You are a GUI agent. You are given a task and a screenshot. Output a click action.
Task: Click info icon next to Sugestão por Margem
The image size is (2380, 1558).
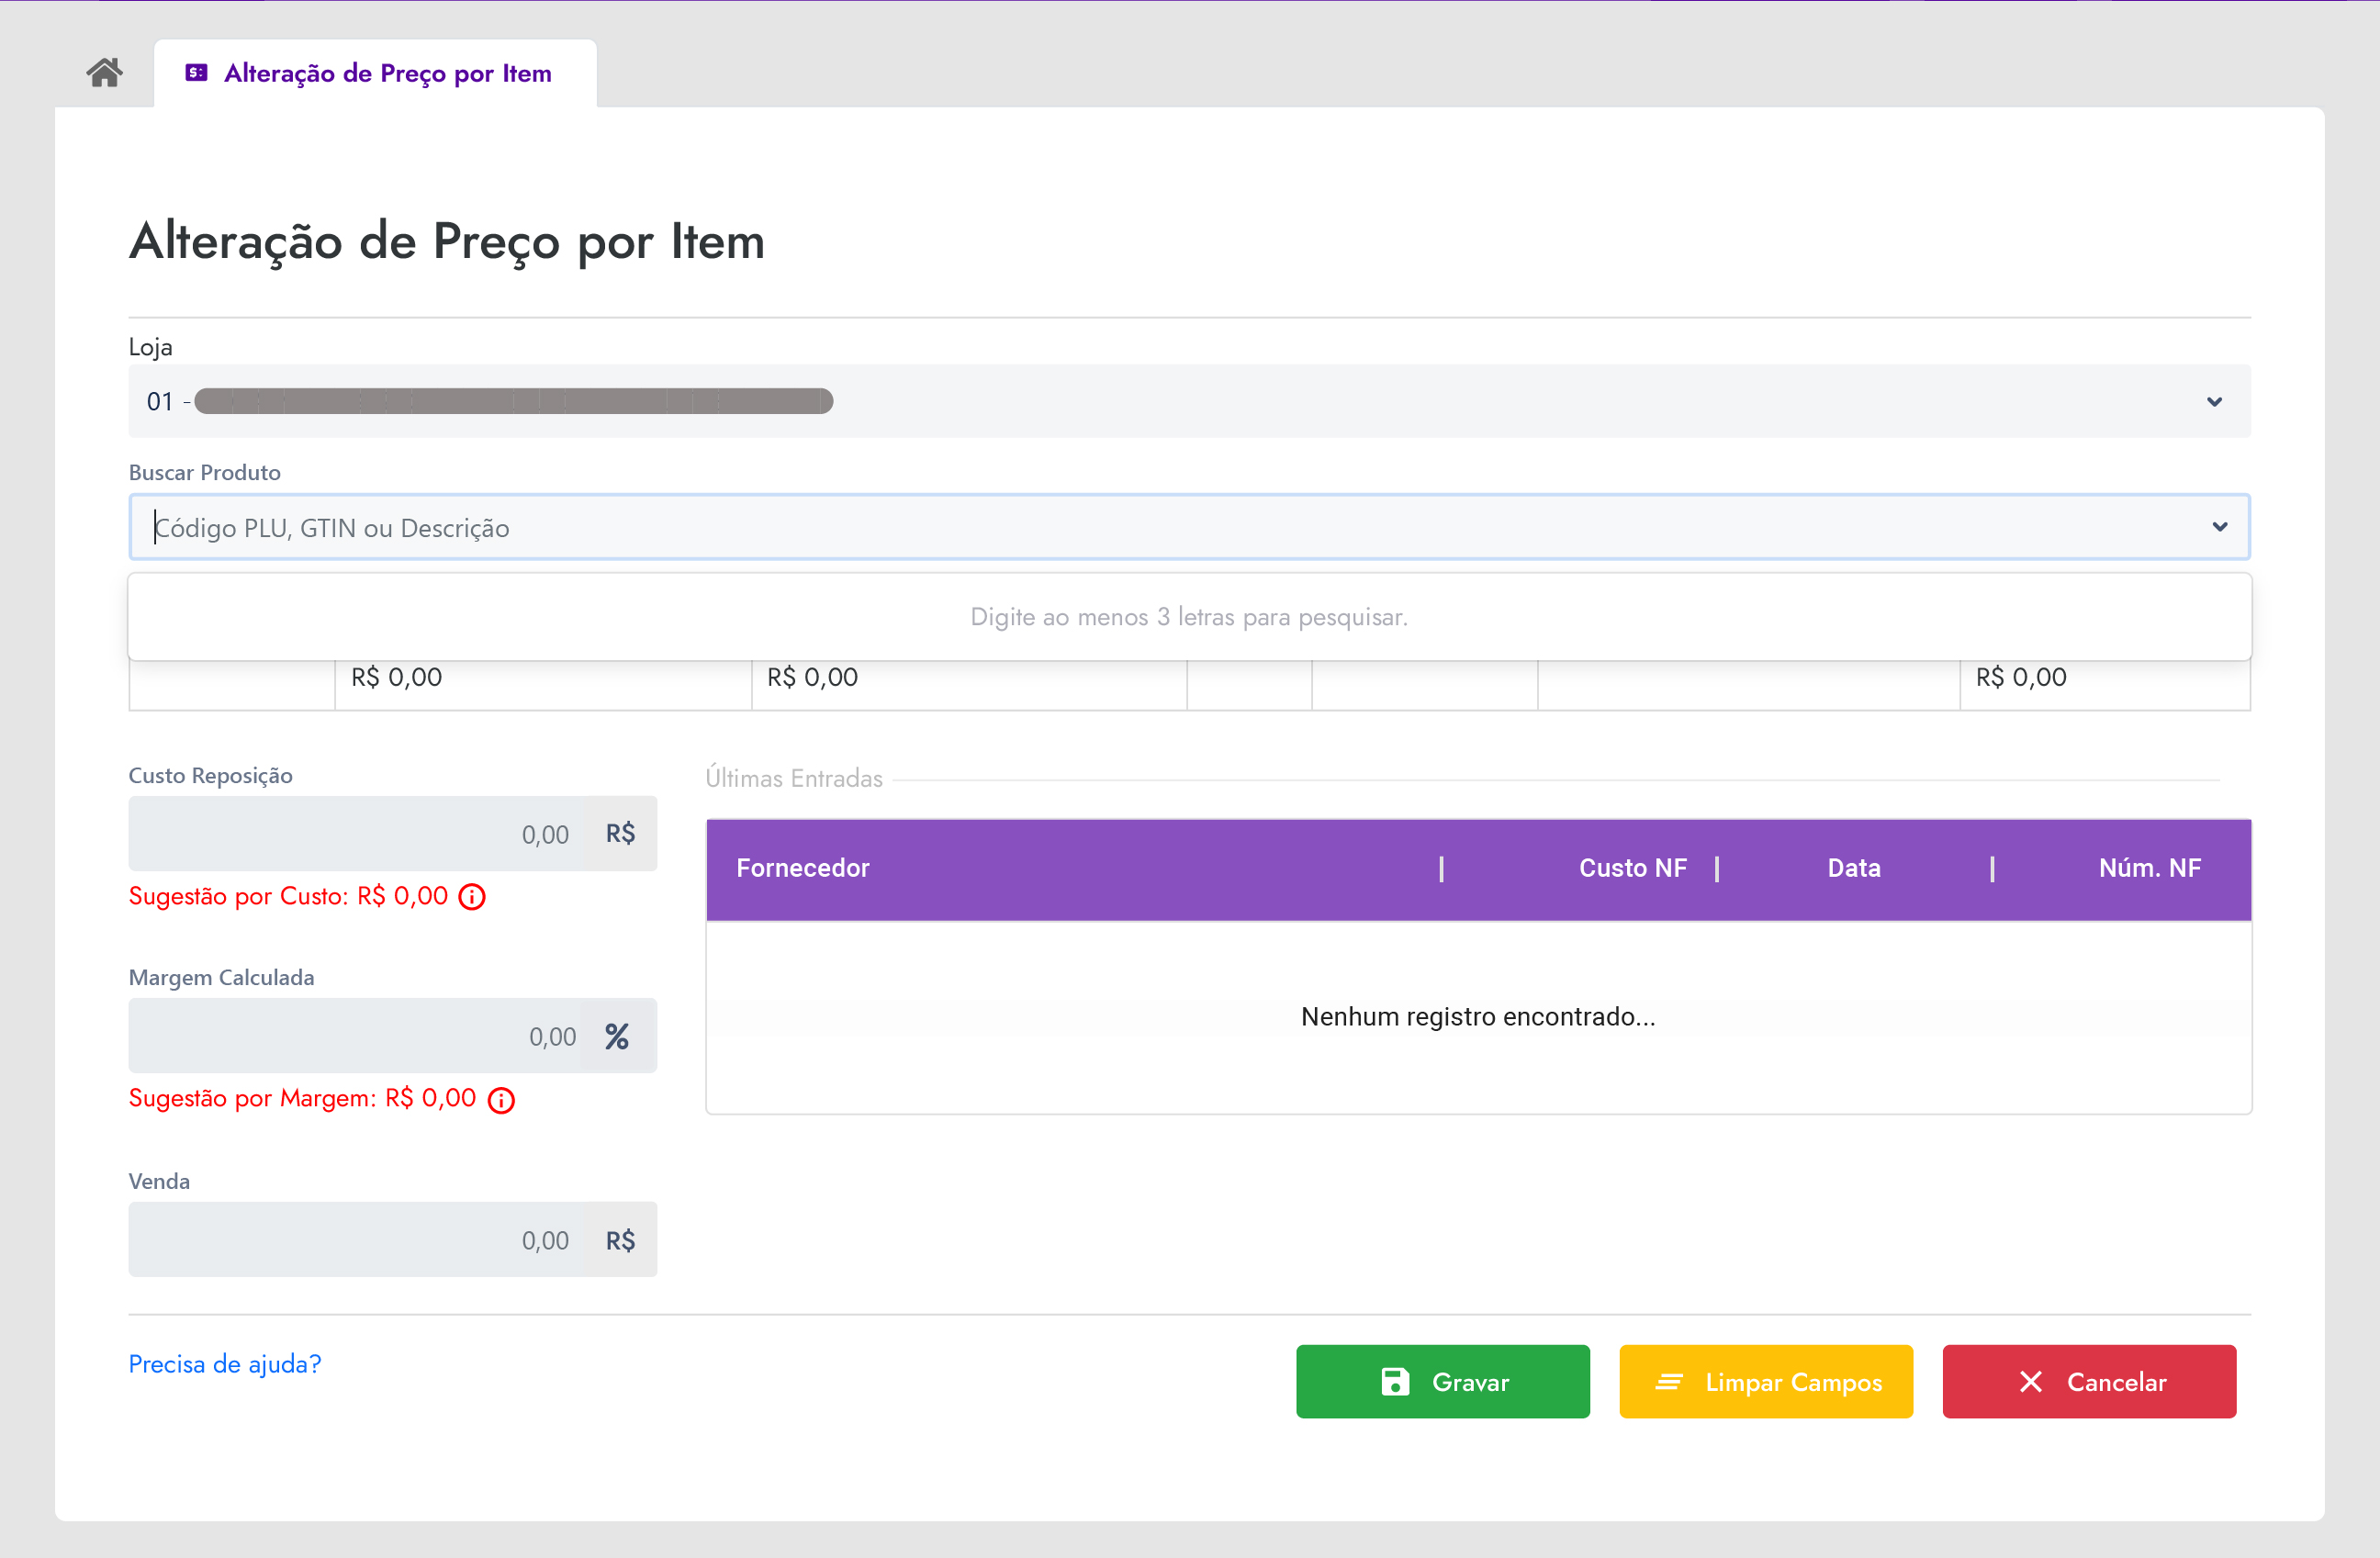tap(501, 1100)
